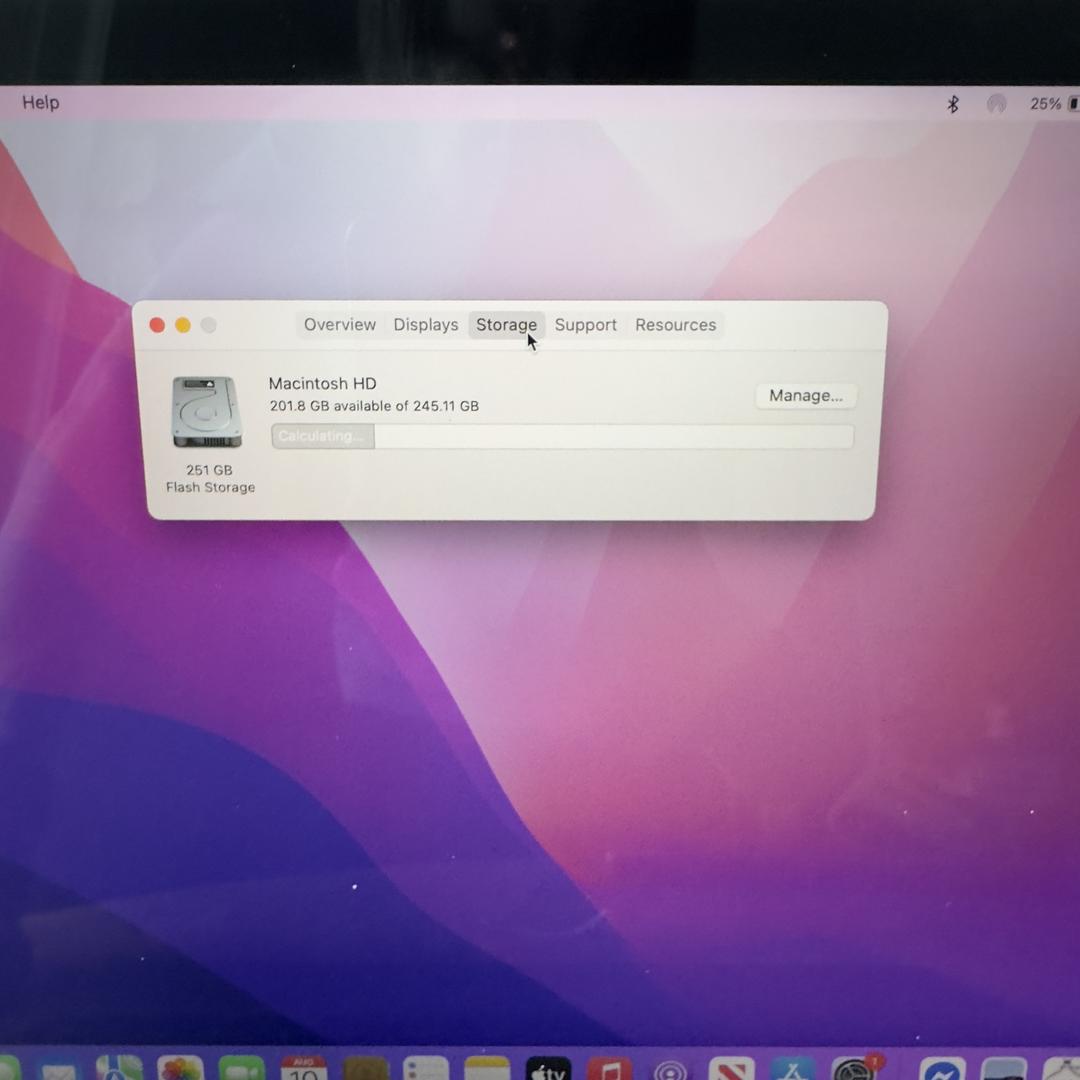Open Reminders from the dock
Viewport: 1080px width, 1080px height.
(x=426, y=1068)
